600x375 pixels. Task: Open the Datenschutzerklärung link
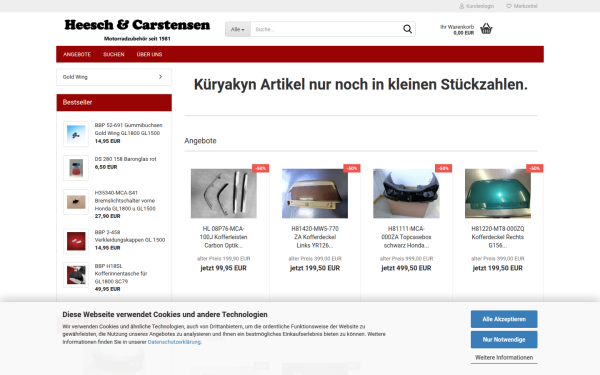[x=174, y=342]
